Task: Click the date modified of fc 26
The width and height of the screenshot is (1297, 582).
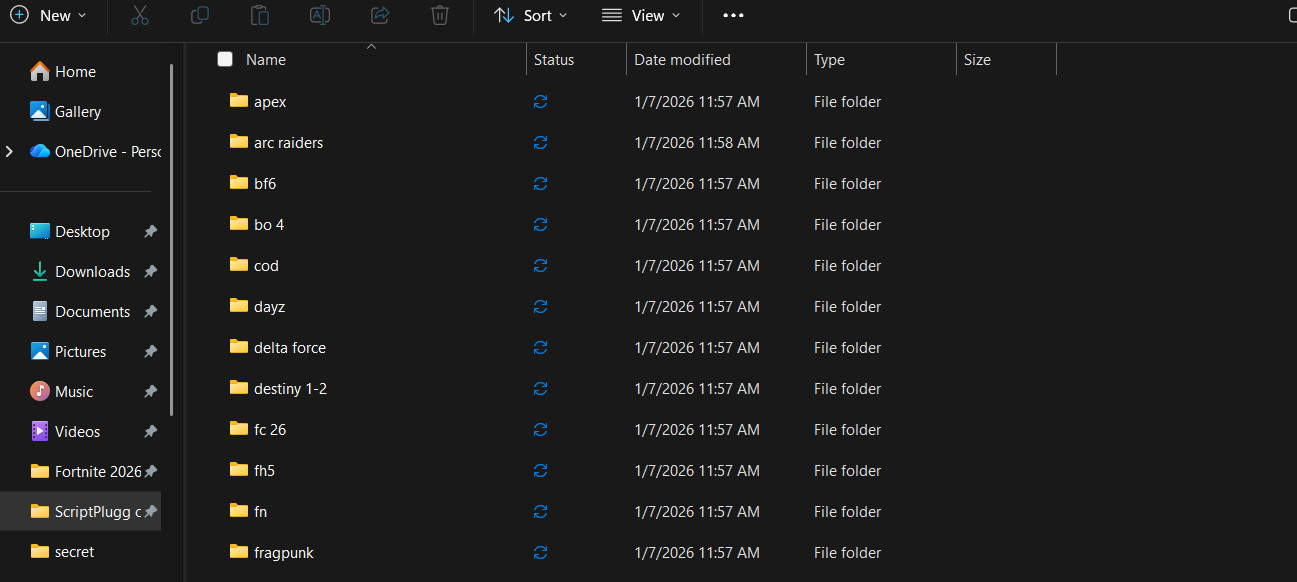Action: 697,430
